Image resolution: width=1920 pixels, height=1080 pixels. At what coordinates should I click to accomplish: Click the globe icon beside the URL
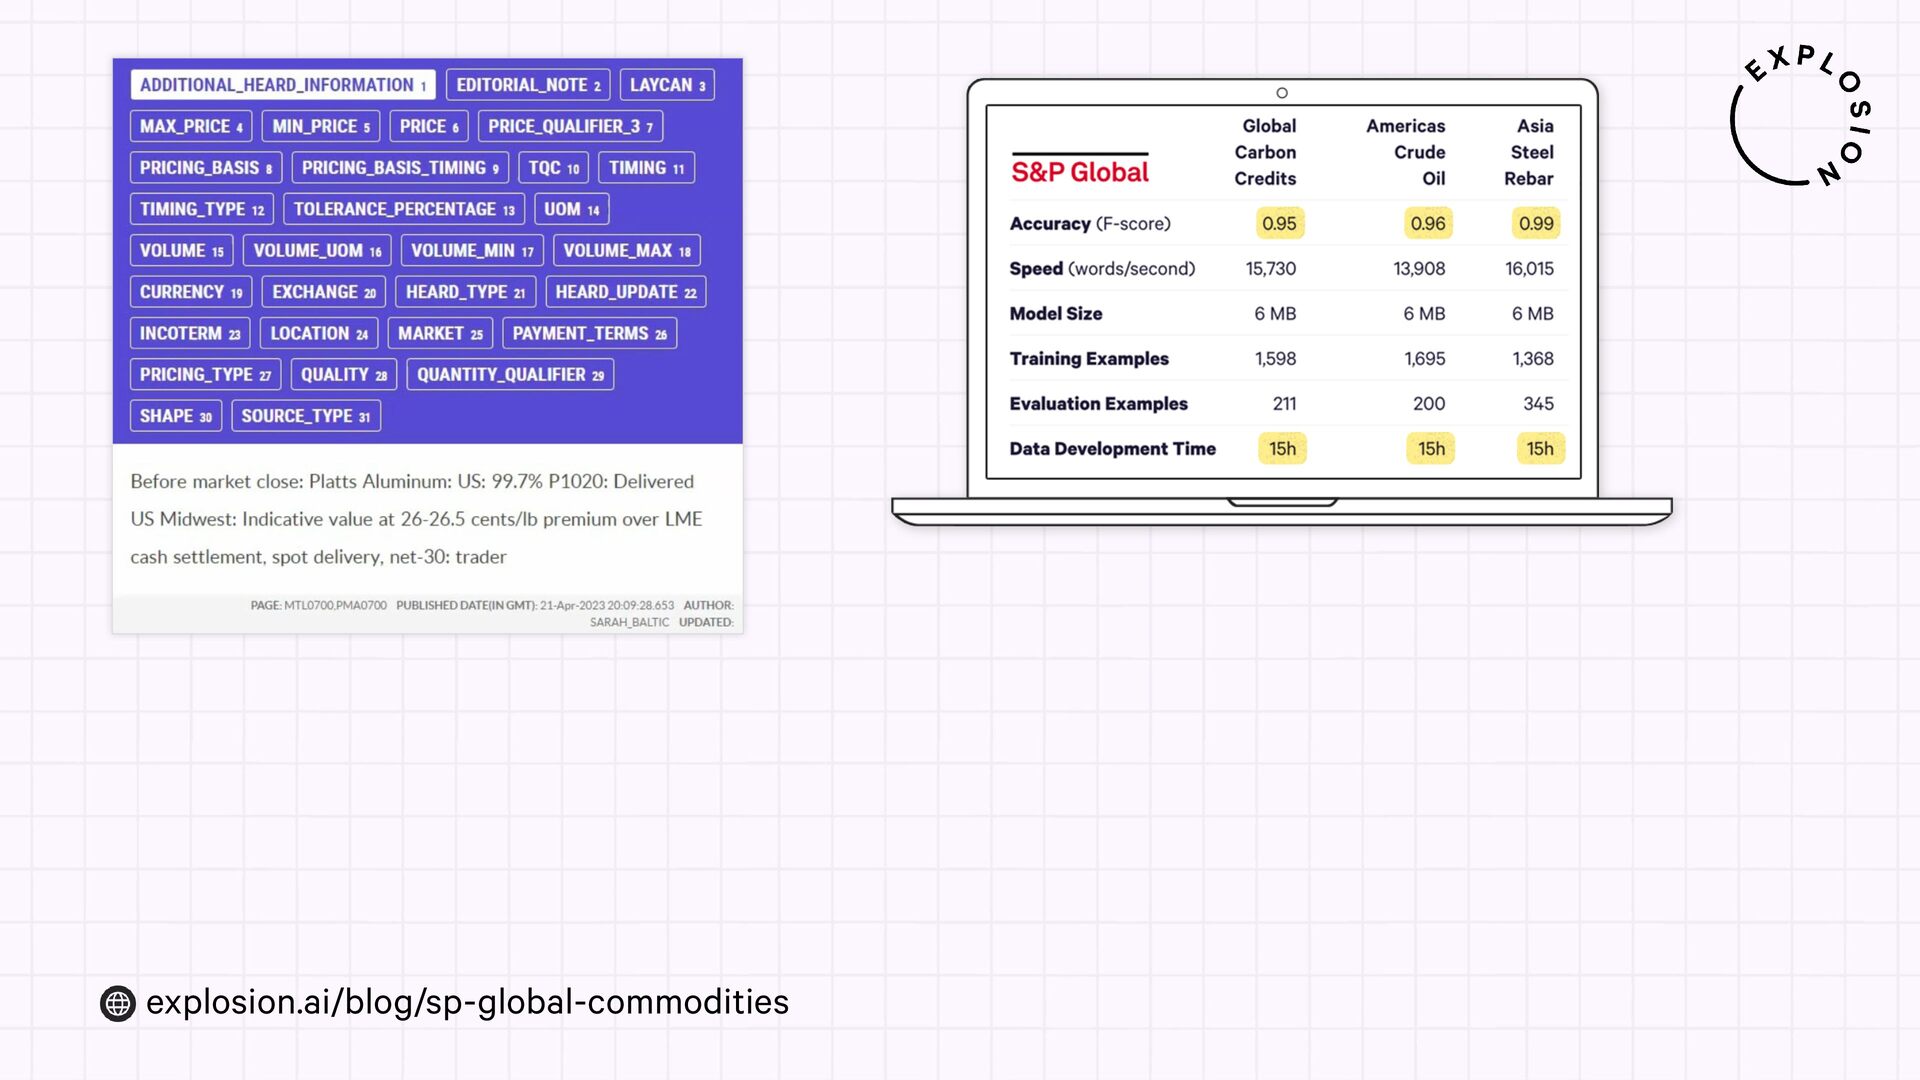pos(118,1003)
